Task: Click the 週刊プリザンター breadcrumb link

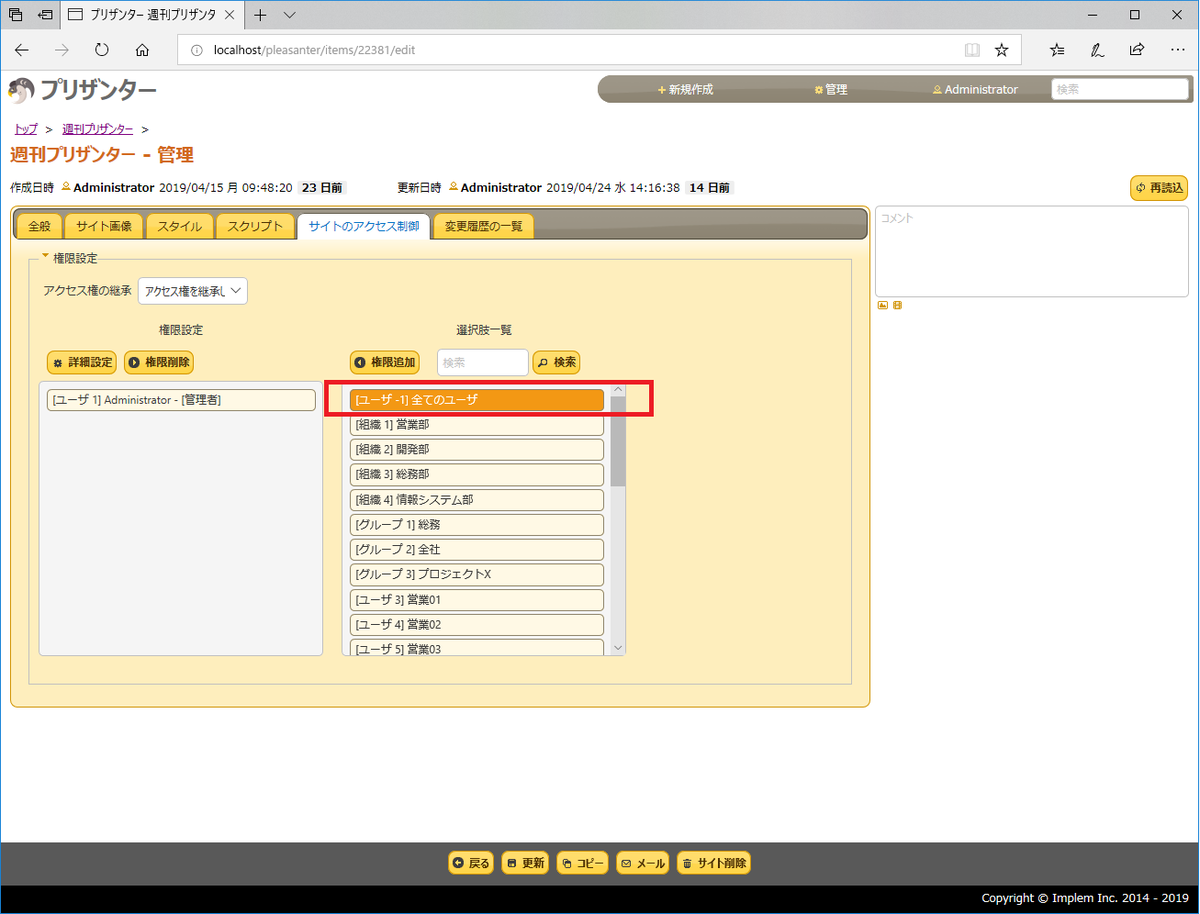Action: coord(97,128)
